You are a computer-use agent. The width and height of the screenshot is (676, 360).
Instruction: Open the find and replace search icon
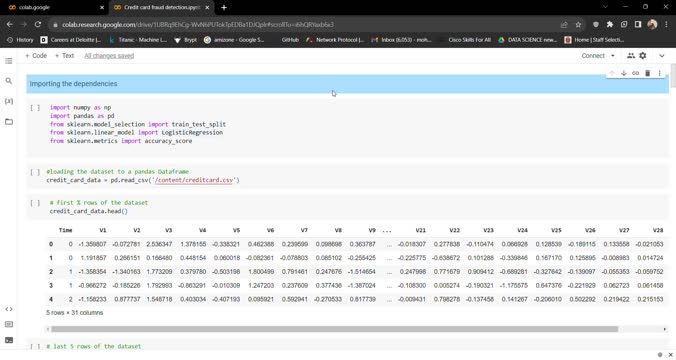(x=9, y=81)
